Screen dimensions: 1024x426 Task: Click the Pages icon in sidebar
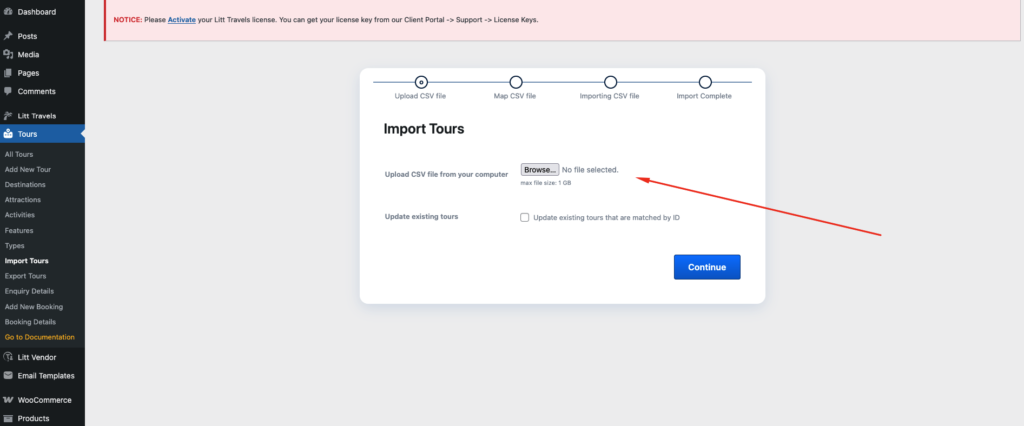click(9, 73)
